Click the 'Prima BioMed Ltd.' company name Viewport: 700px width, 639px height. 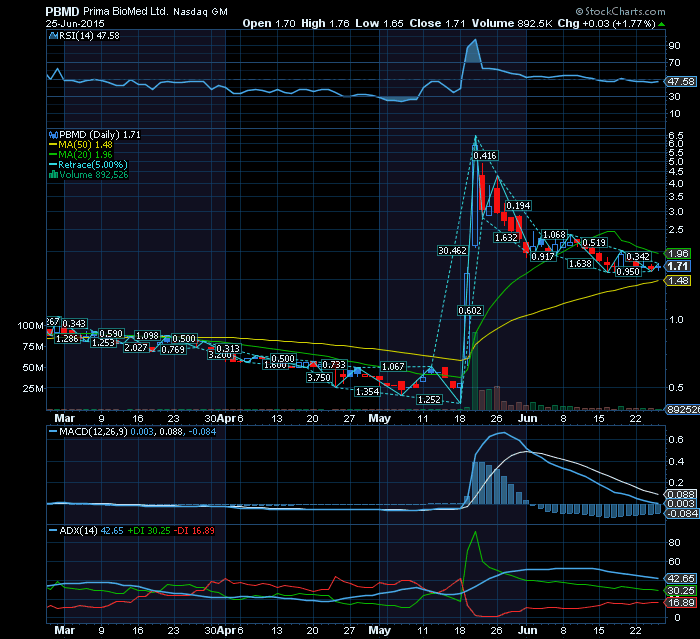pos(125,12)
